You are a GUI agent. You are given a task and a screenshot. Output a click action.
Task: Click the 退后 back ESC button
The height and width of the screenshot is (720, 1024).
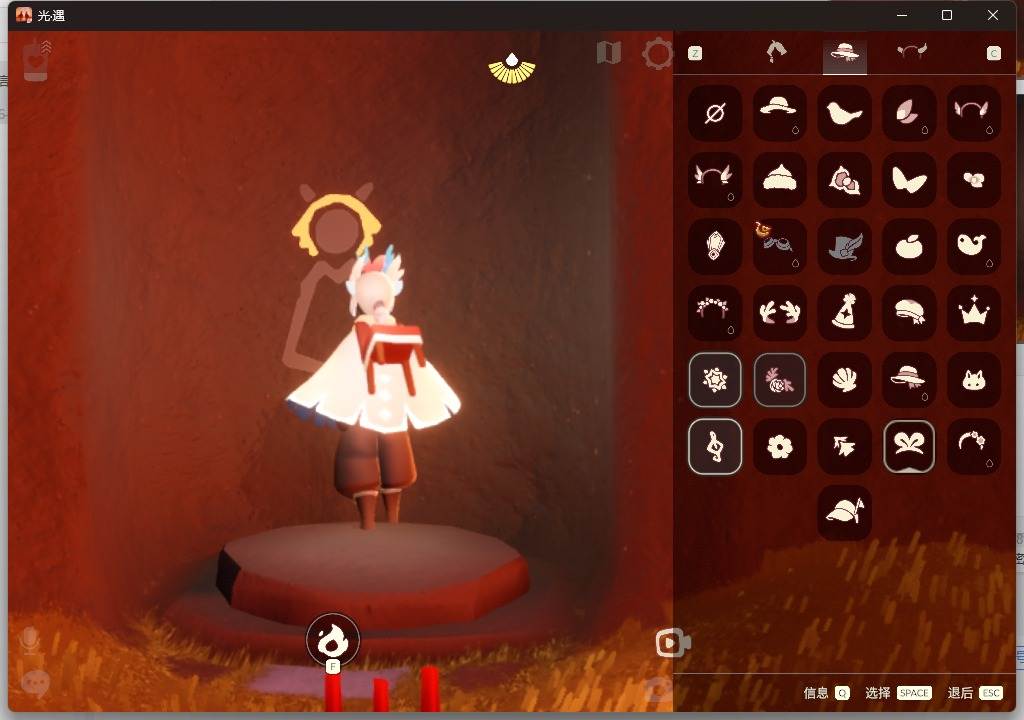point(975,693)
